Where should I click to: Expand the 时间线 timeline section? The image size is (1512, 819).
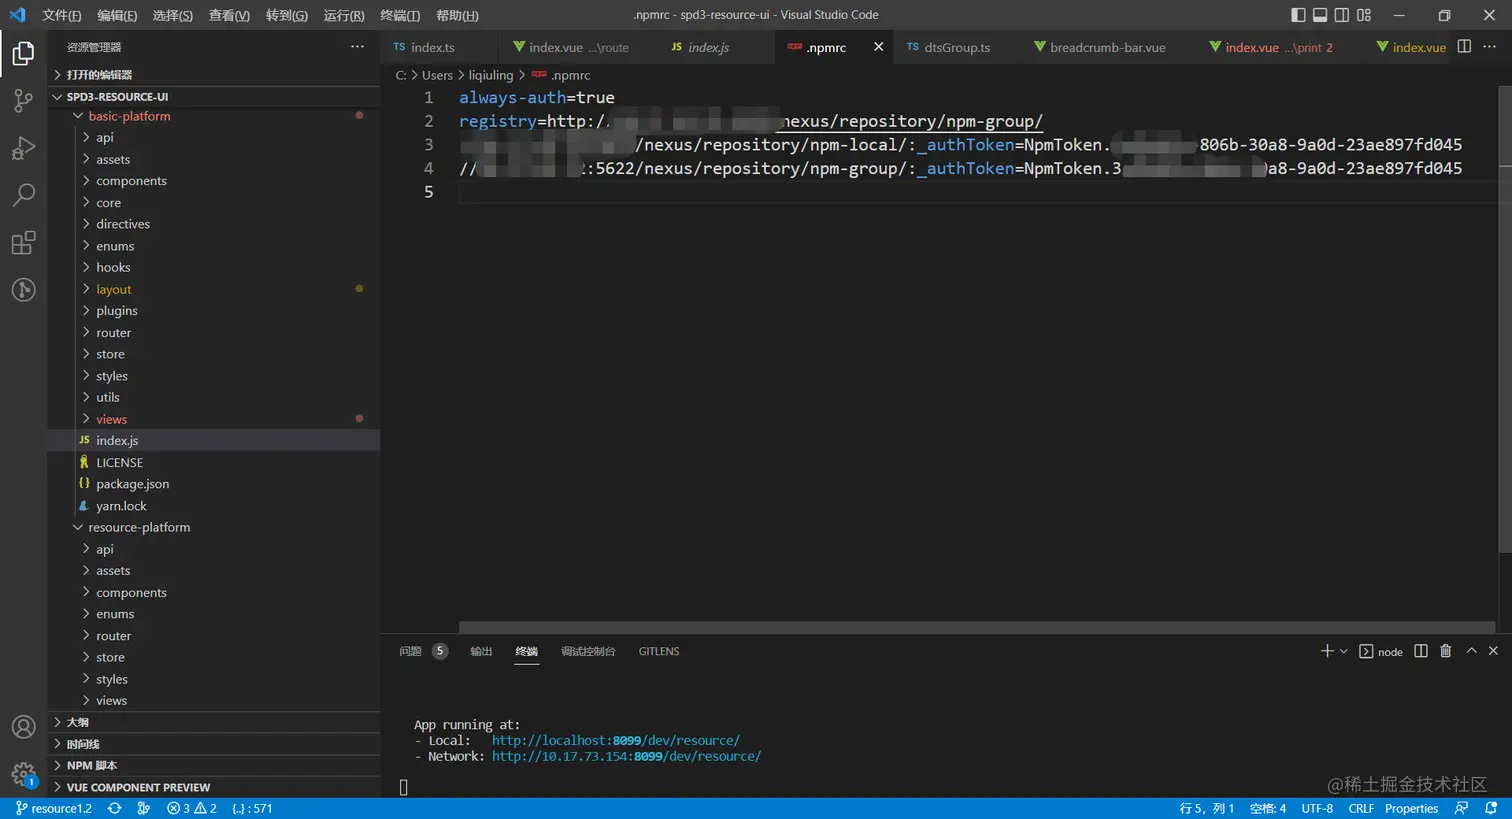[215, 744]
